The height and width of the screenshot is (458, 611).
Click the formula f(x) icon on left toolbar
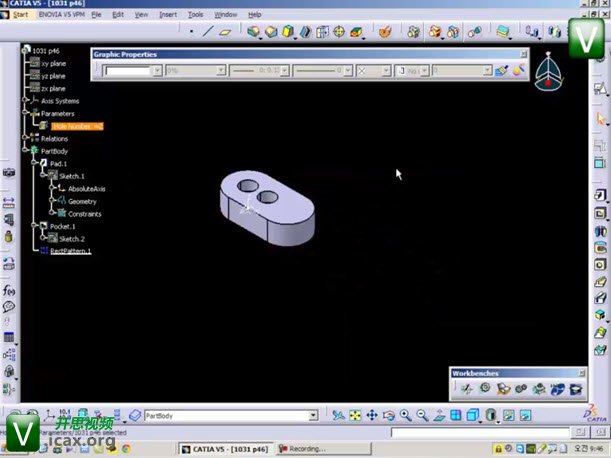pyautogui.click(x=9, y=291)
